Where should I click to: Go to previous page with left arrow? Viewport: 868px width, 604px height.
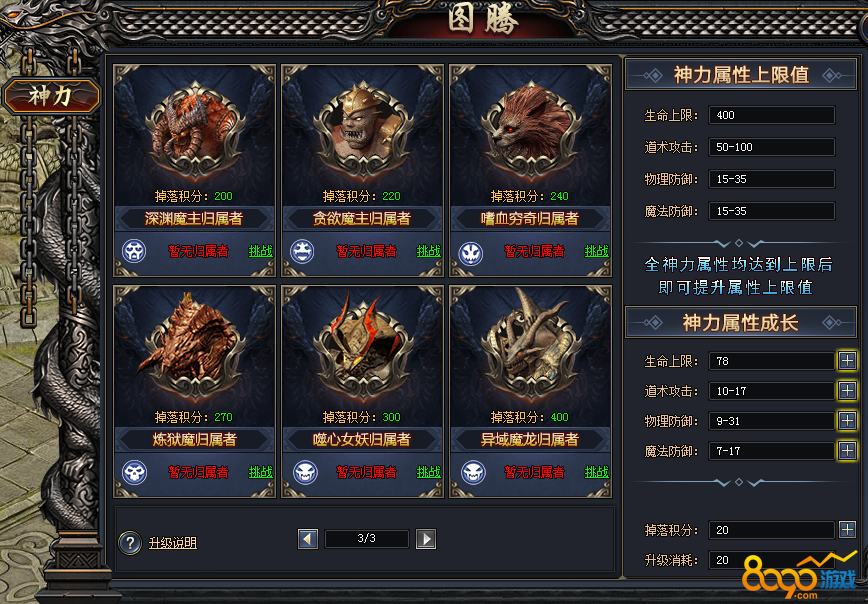tap(308, 539)
